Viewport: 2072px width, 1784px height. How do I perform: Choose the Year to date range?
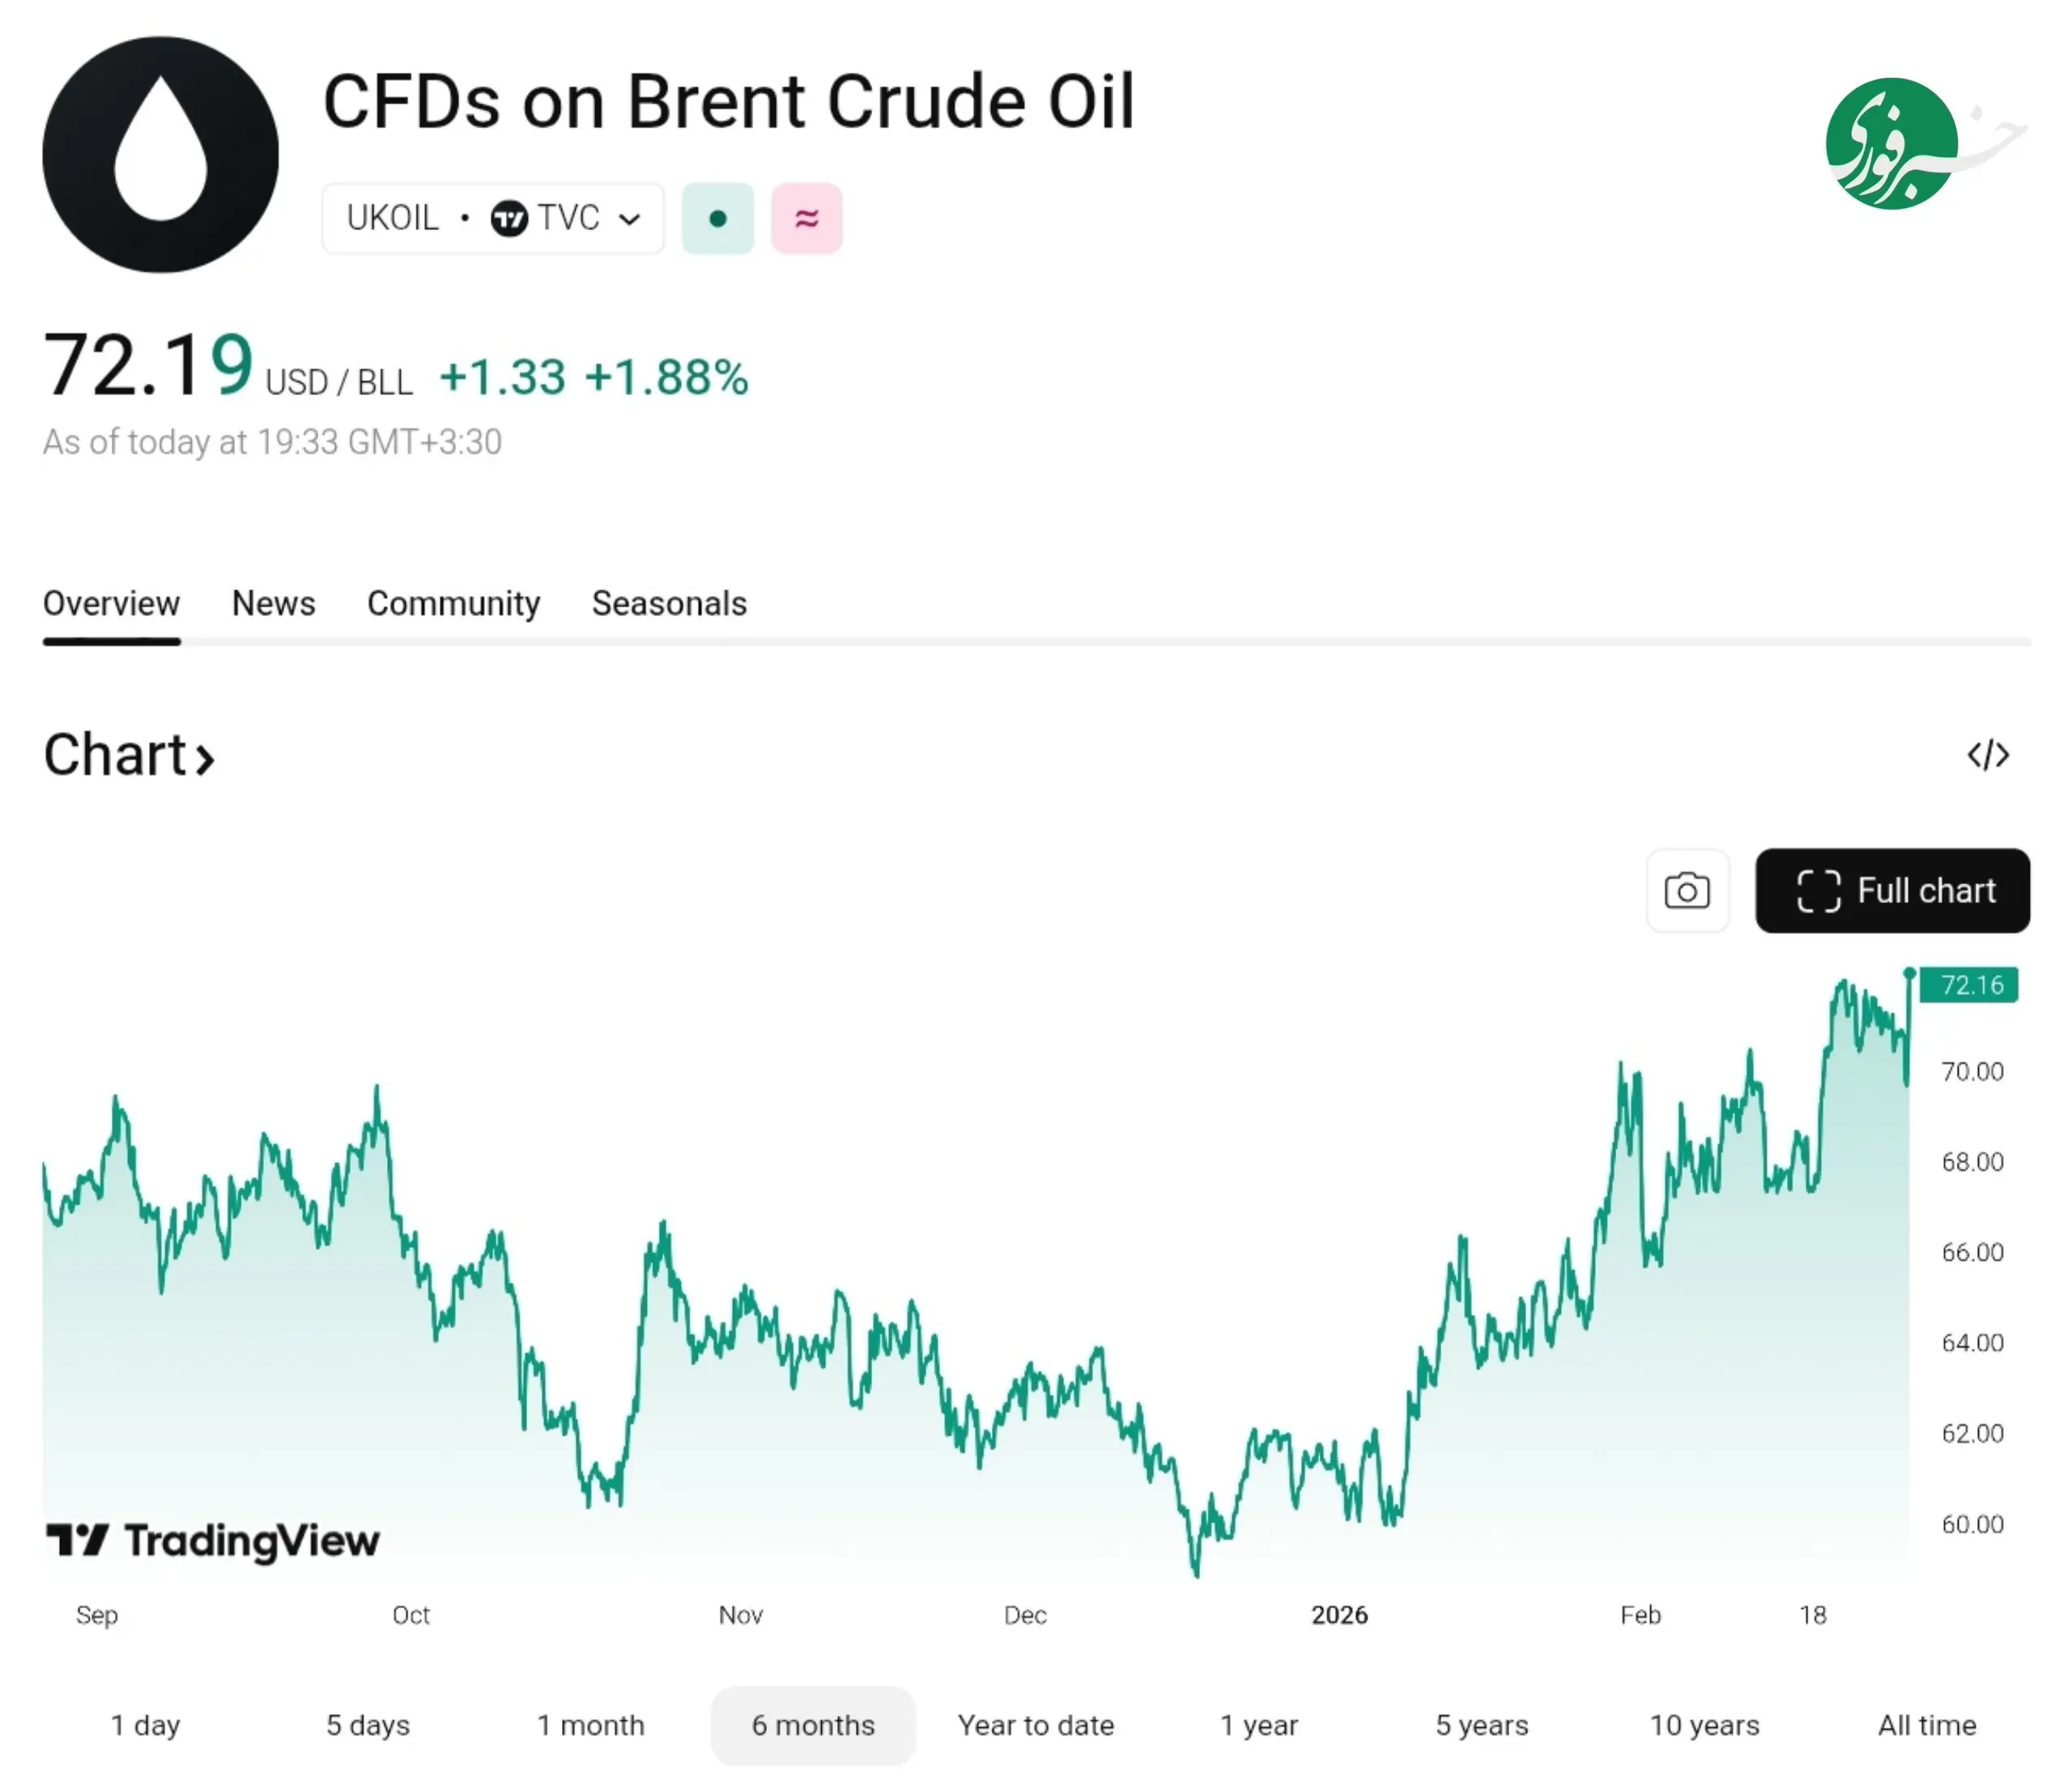pos(1035,1725)
